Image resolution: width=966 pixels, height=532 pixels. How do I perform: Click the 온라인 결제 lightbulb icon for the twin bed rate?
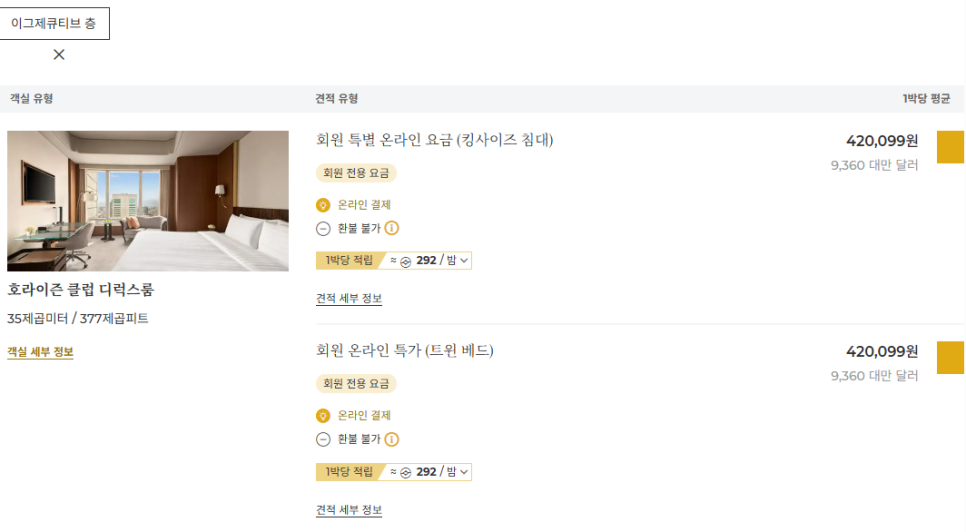[x=323, y=416]
